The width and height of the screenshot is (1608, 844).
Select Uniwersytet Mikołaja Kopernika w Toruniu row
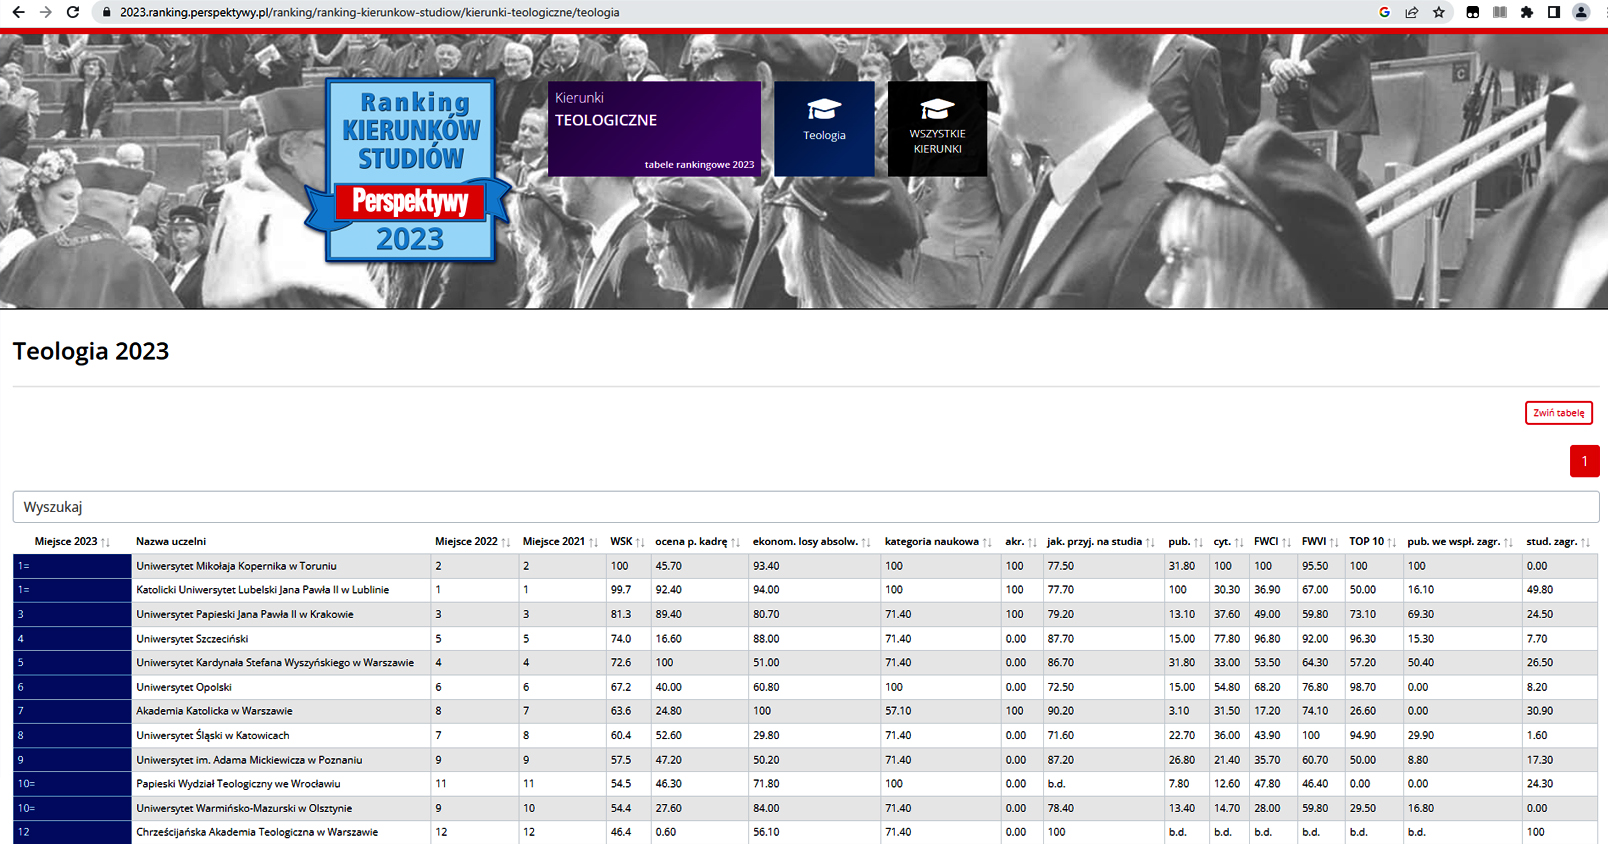pyautogui.click(x=806, y=566)
